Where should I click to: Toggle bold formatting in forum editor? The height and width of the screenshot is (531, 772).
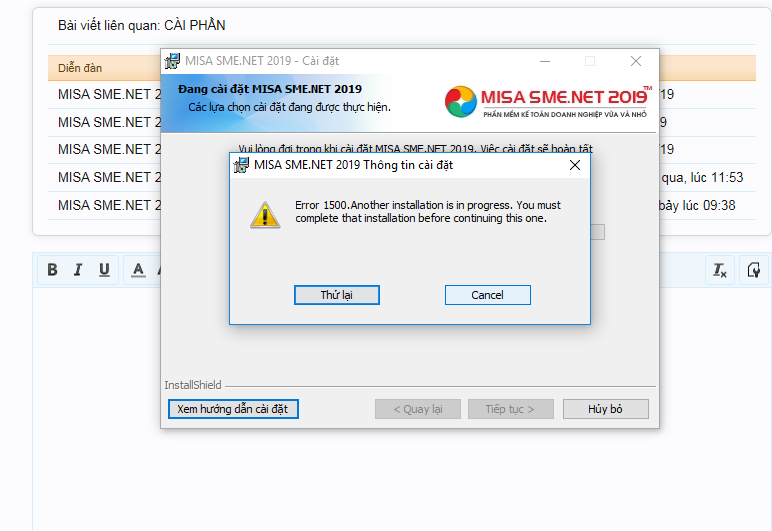[x=52, y=270]
